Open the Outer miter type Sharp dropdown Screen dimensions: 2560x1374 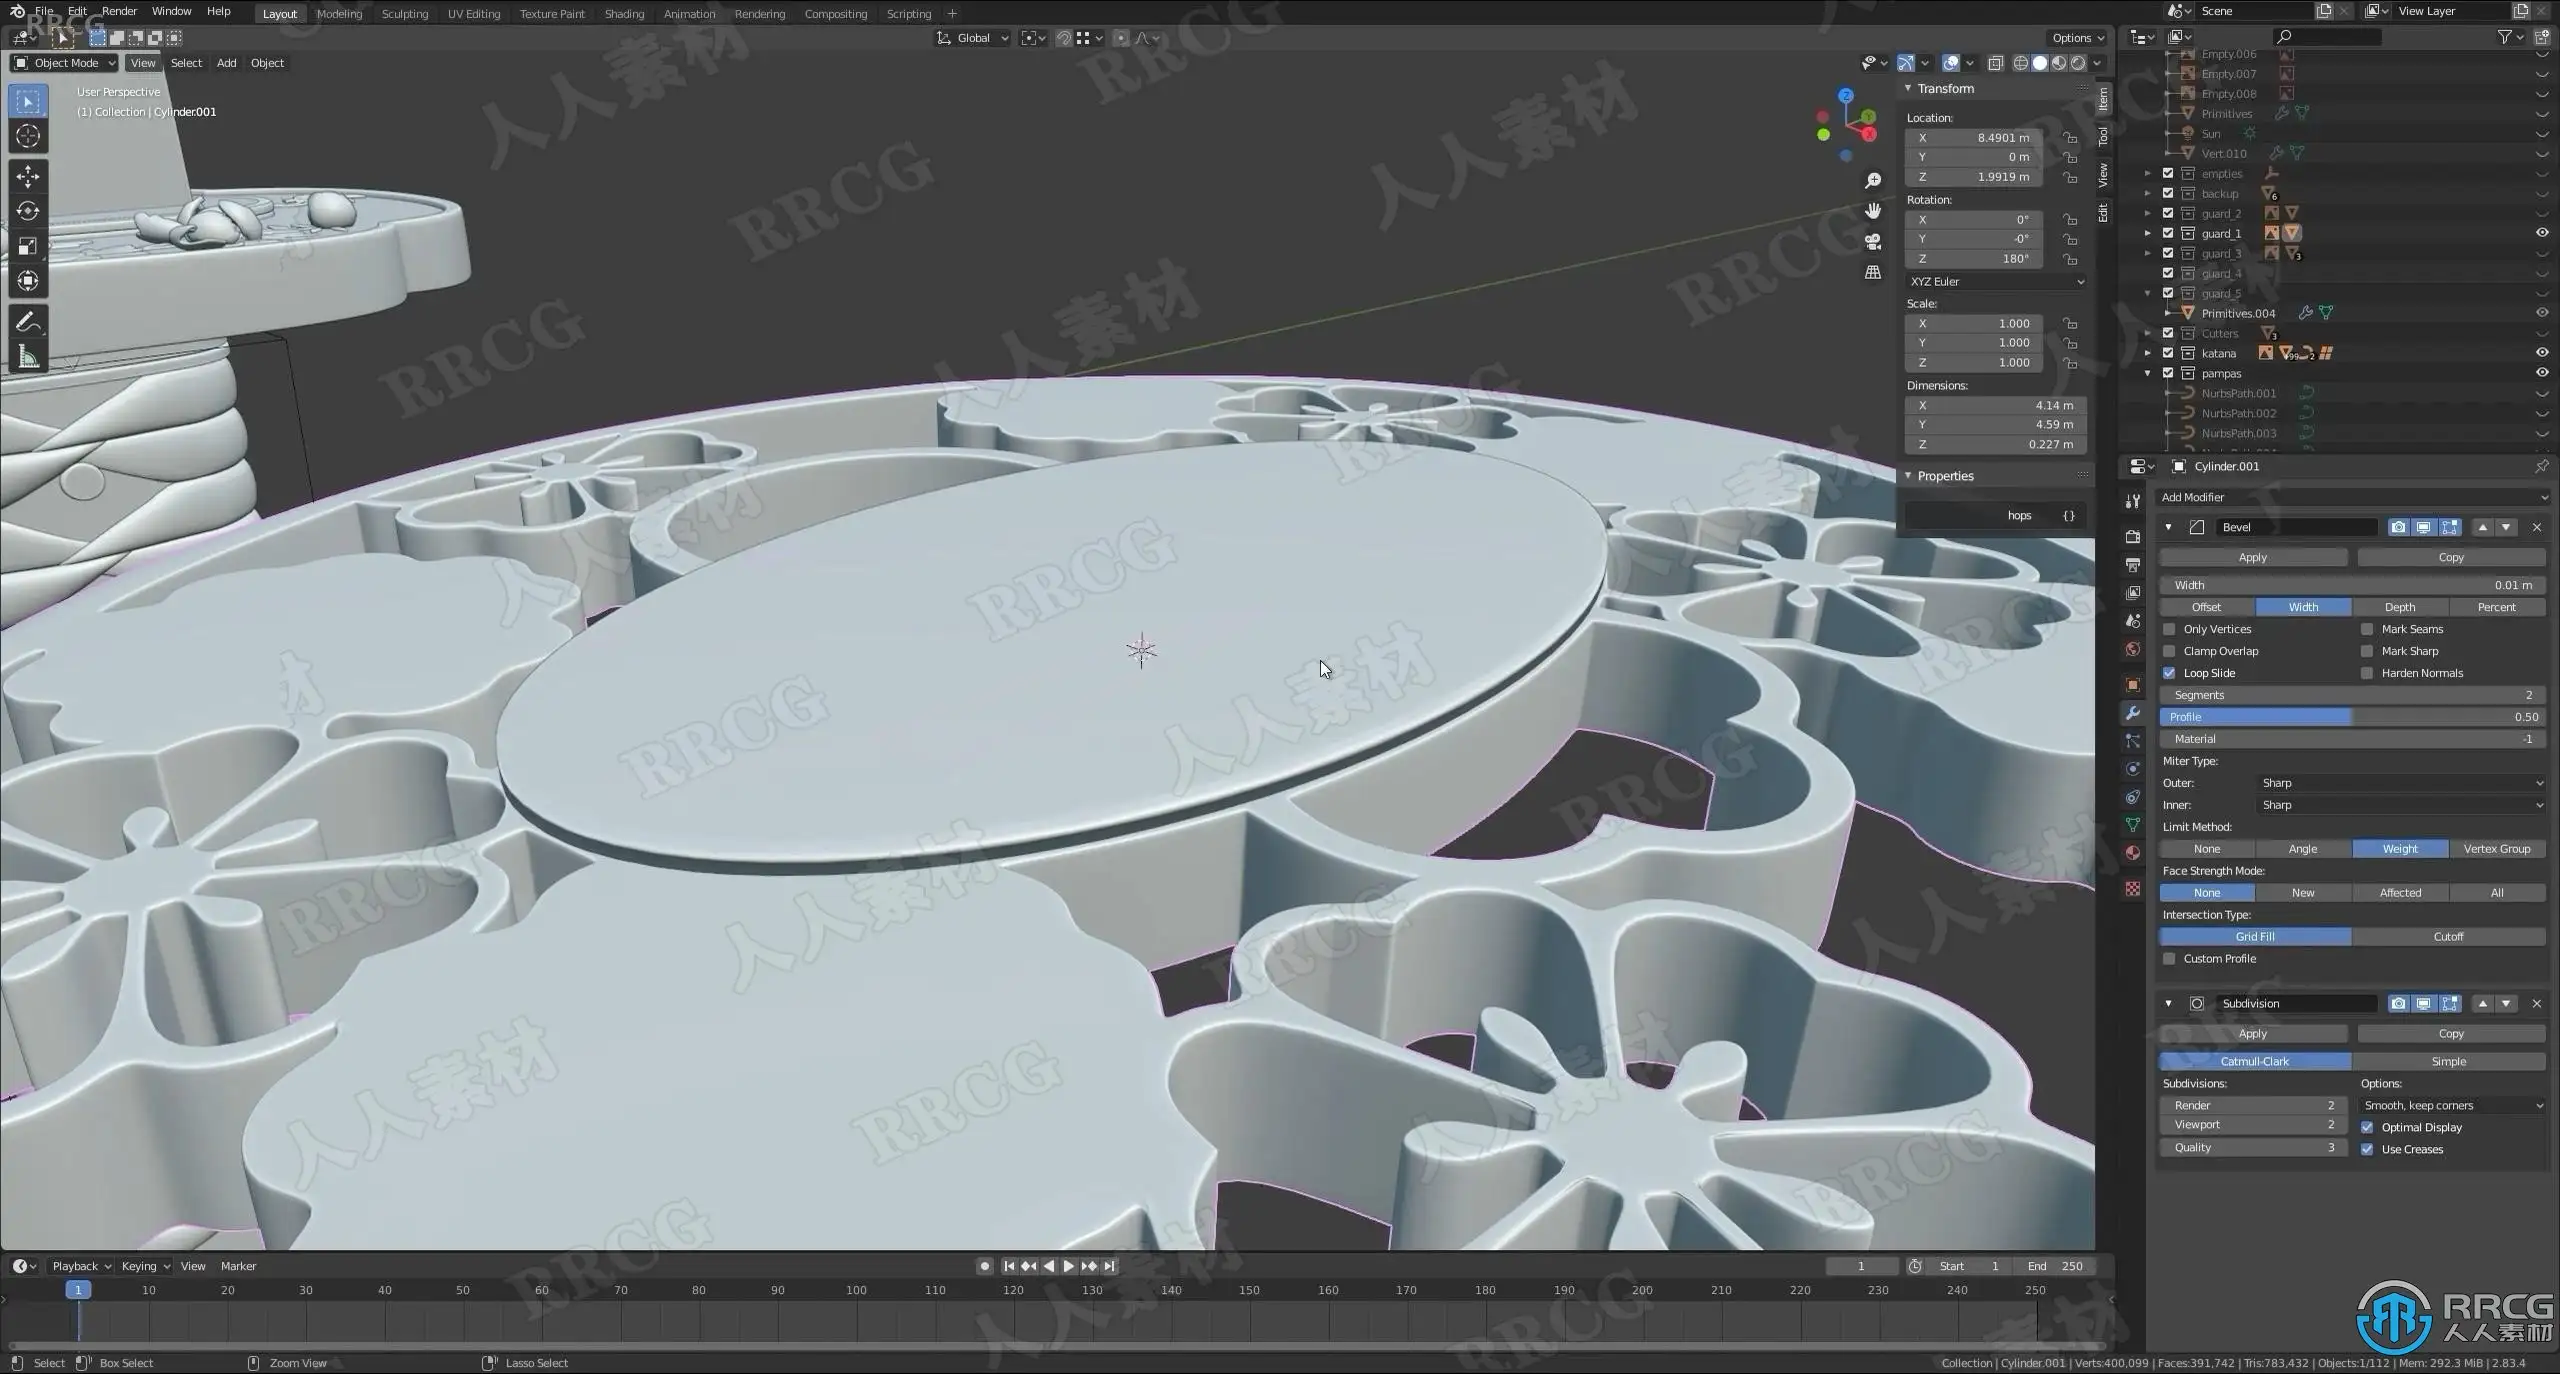2400,783
